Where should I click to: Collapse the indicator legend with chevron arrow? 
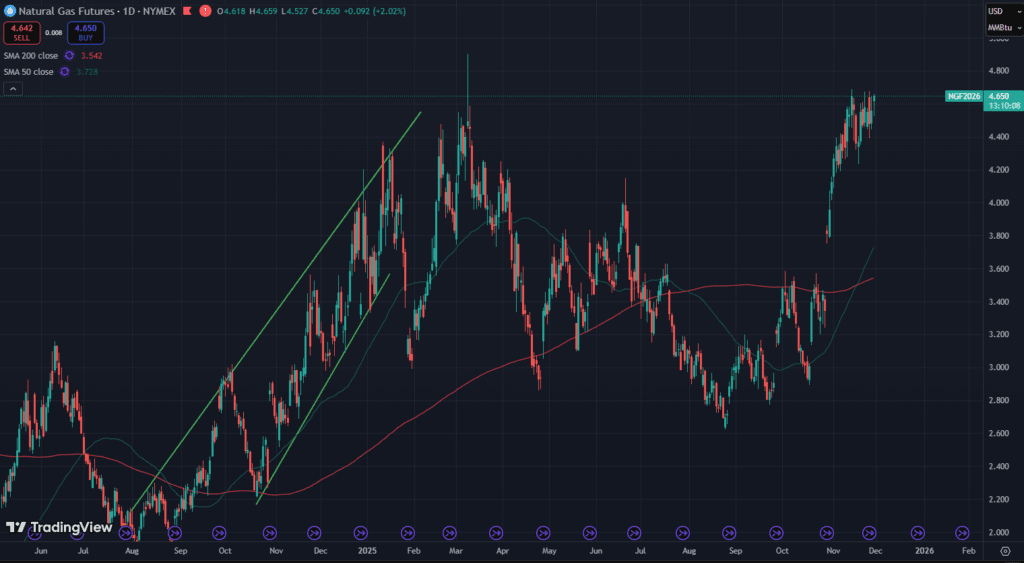pyautogui.click(x=13, y=89)
